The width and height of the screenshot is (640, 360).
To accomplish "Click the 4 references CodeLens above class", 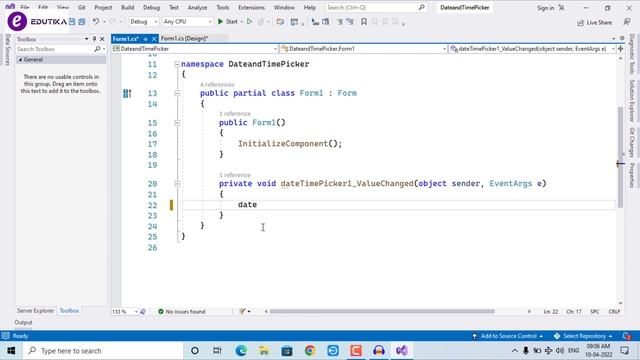I will pyautogui.click(x=217, y=84).
